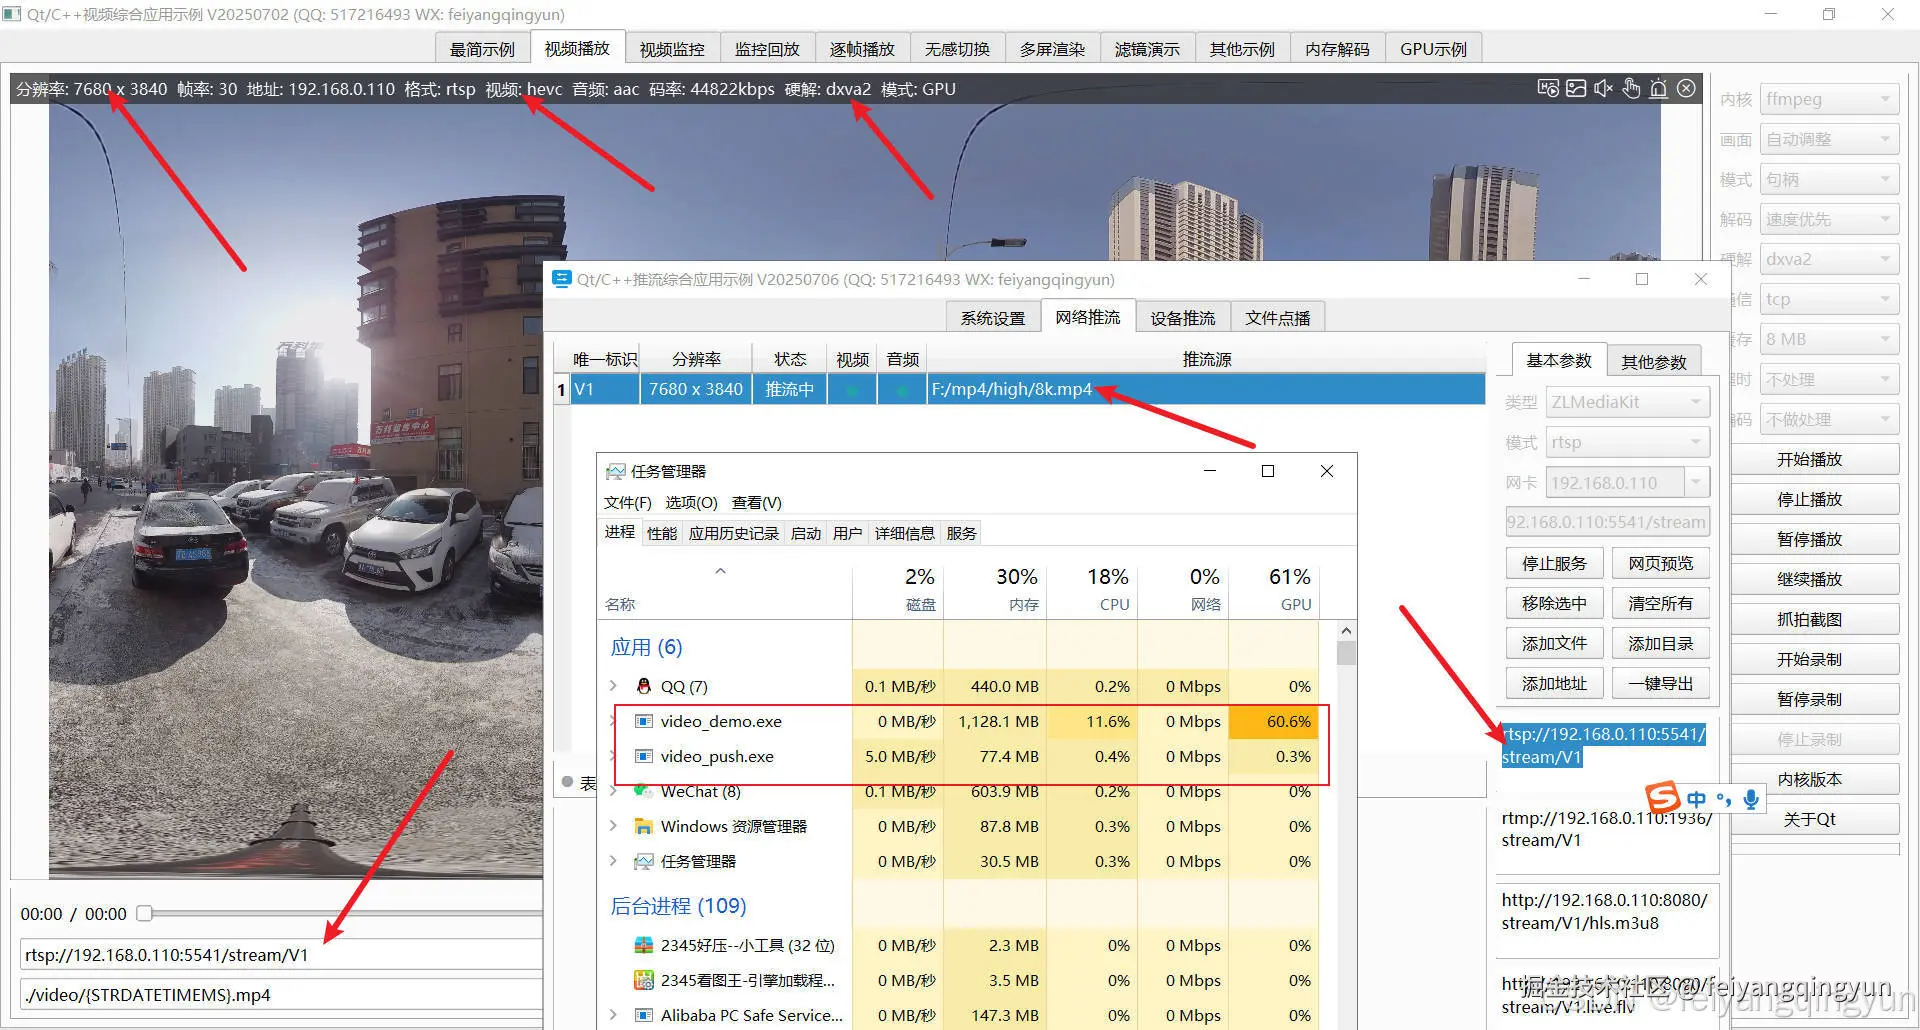Click the video_push.exe process icon
This screenshot has height=1030, width=1920.
click(644, 756)
